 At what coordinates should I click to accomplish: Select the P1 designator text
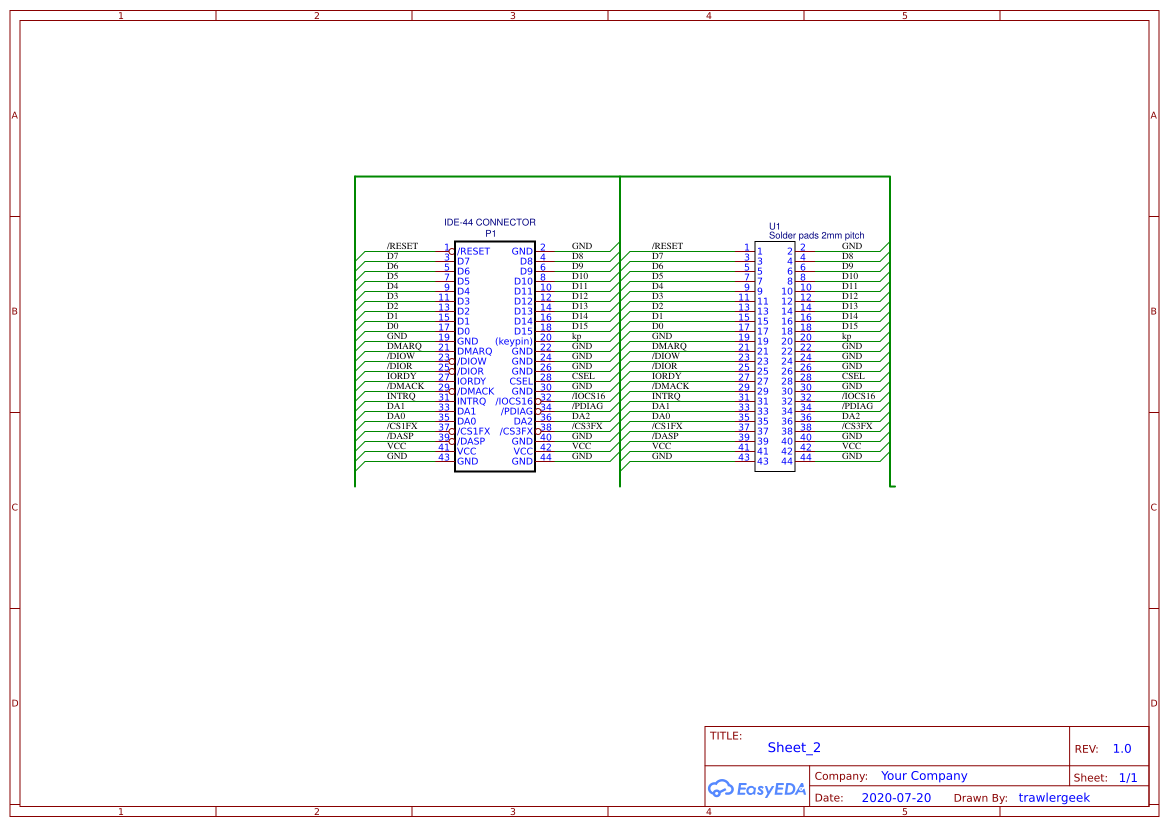point(491,233)
